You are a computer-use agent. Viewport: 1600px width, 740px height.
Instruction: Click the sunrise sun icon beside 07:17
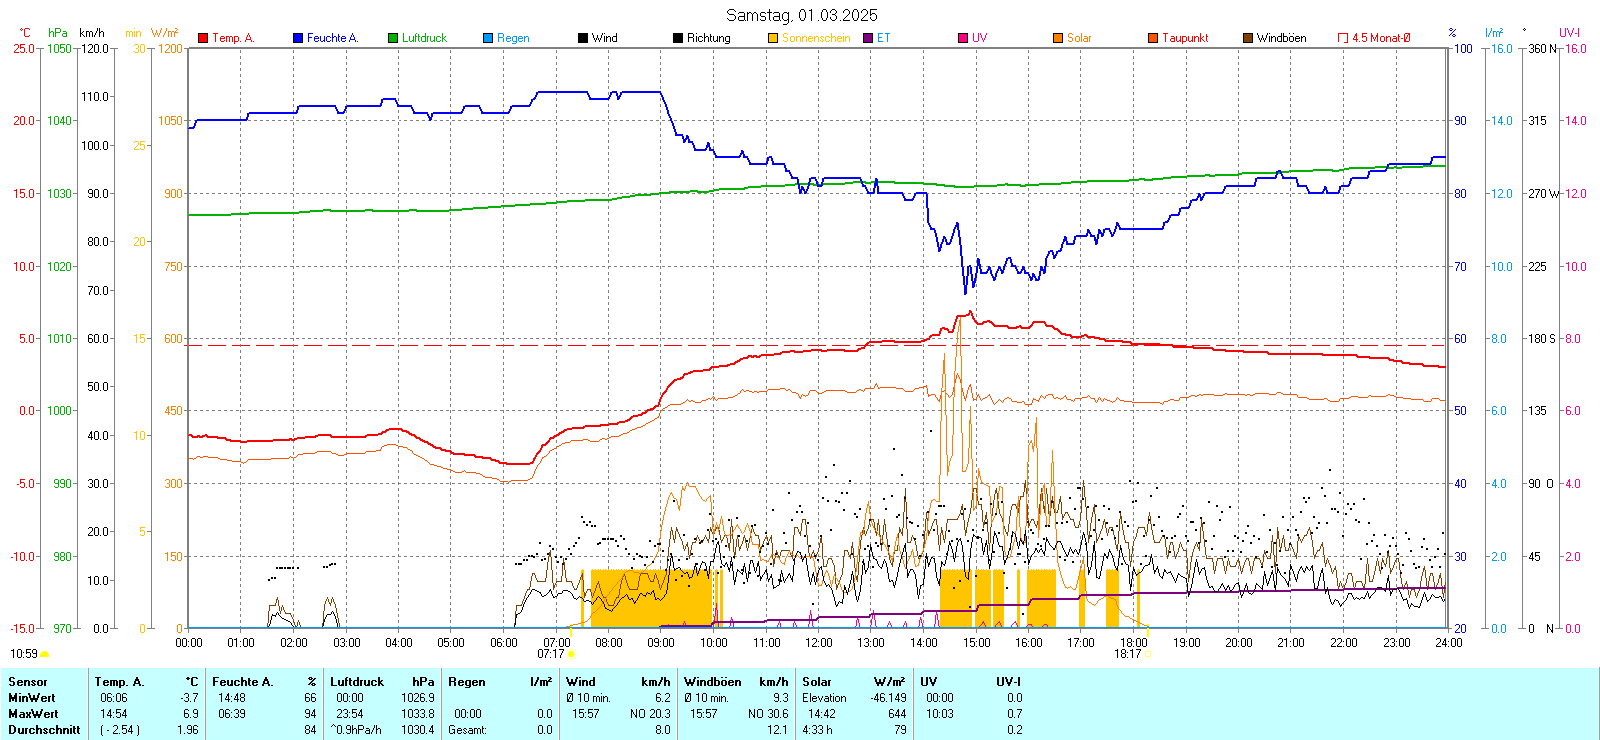[571, 654]
